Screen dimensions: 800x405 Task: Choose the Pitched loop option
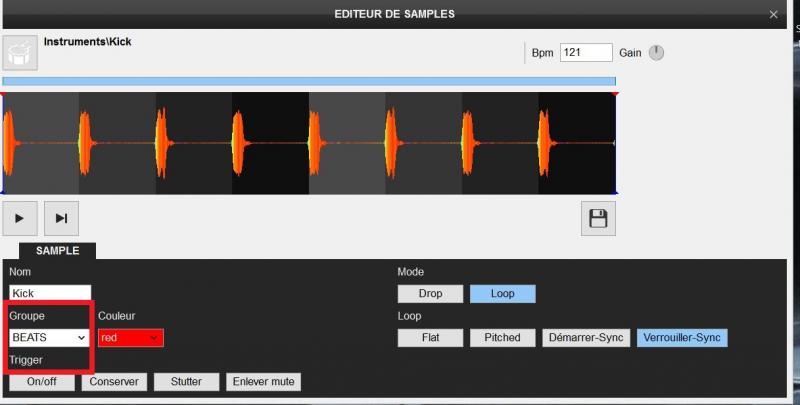tap(503, 338)
